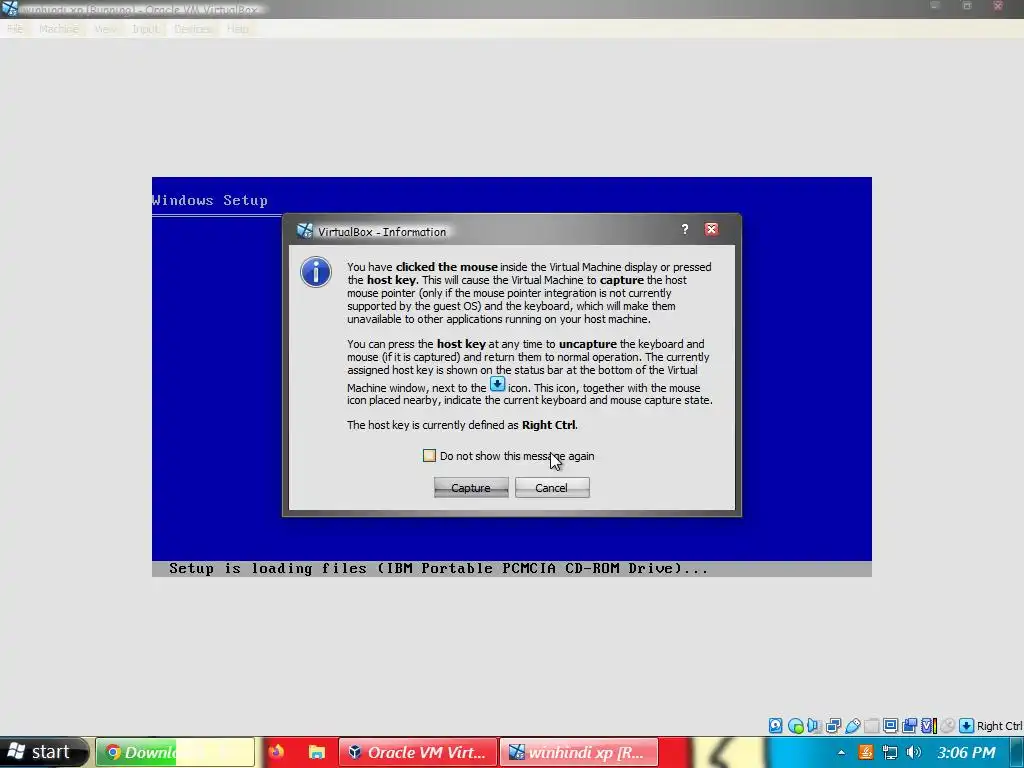Click the VirtualBox icon in main window title
This screenshot has height=768, width=1024.
click(x=10, y=8)
